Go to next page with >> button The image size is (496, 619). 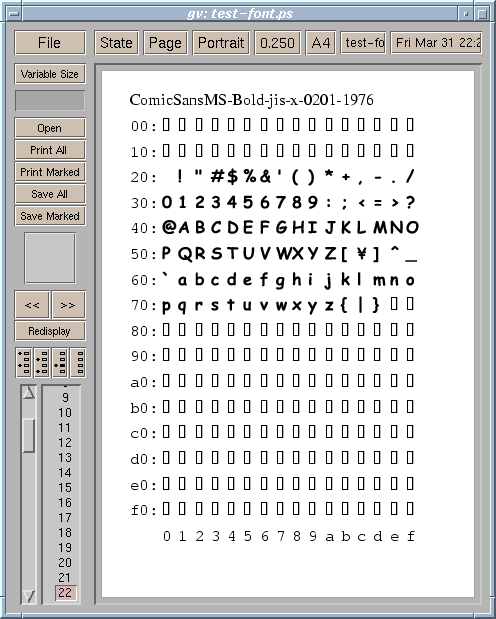[x=68, y=305]
